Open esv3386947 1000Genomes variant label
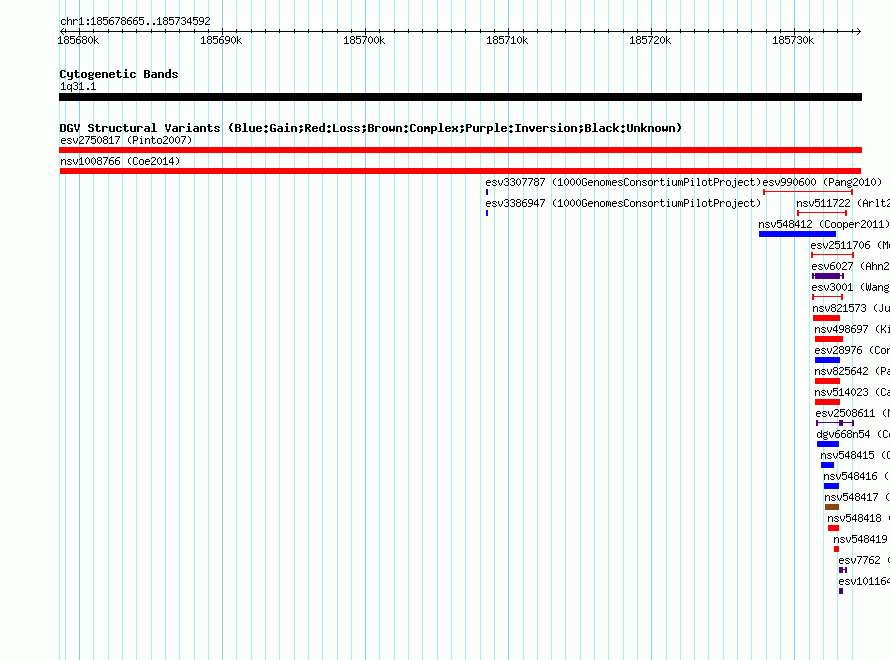The height and width of the screenshot is (660, 890). point(623,203)
